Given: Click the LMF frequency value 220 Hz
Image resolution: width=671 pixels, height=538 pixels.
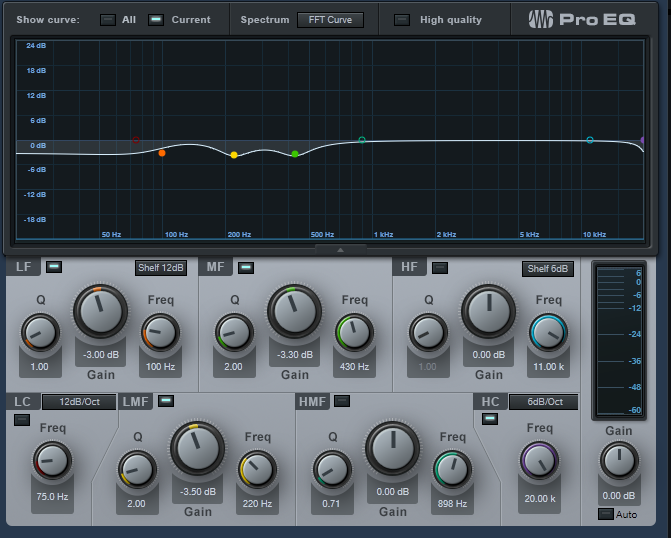Looking at the screenshot, I should coord(257,504).
